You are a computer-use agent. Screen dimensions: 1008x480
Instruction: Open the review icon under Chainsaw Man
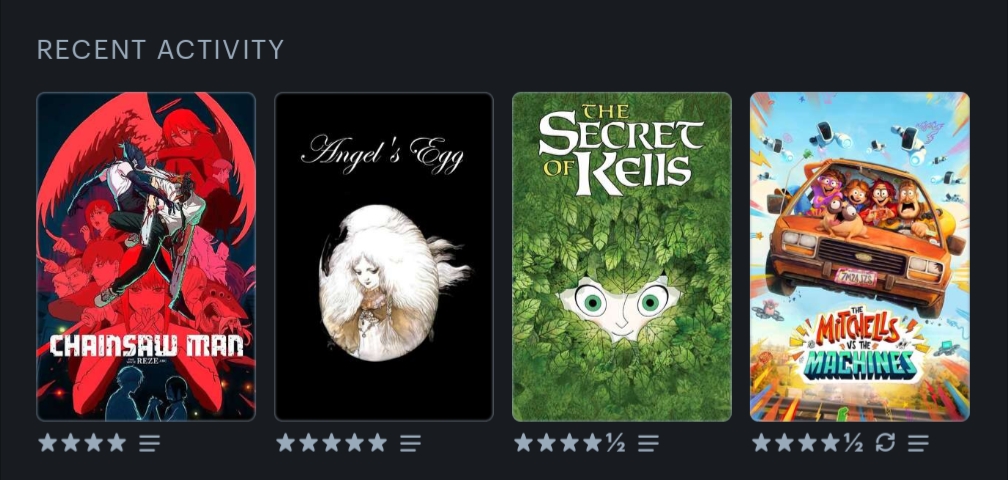coord(149,443)
